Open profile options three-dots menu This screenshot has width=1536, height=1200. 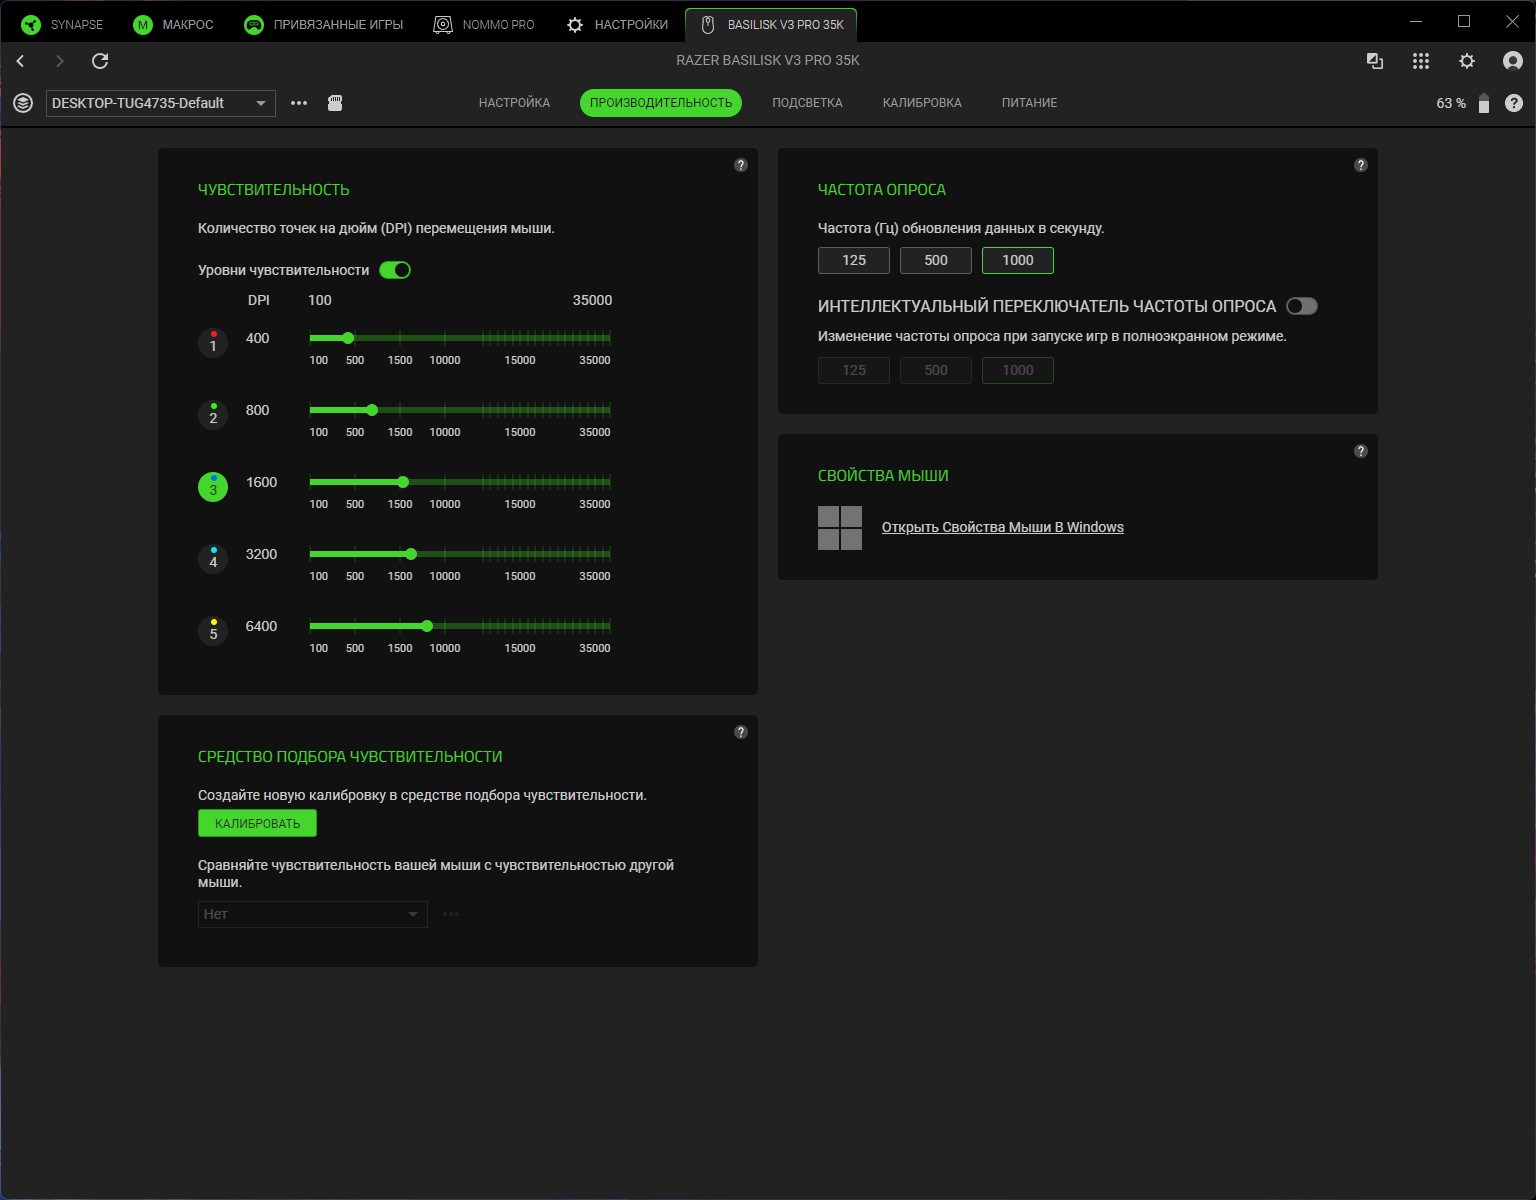point(299,103)
